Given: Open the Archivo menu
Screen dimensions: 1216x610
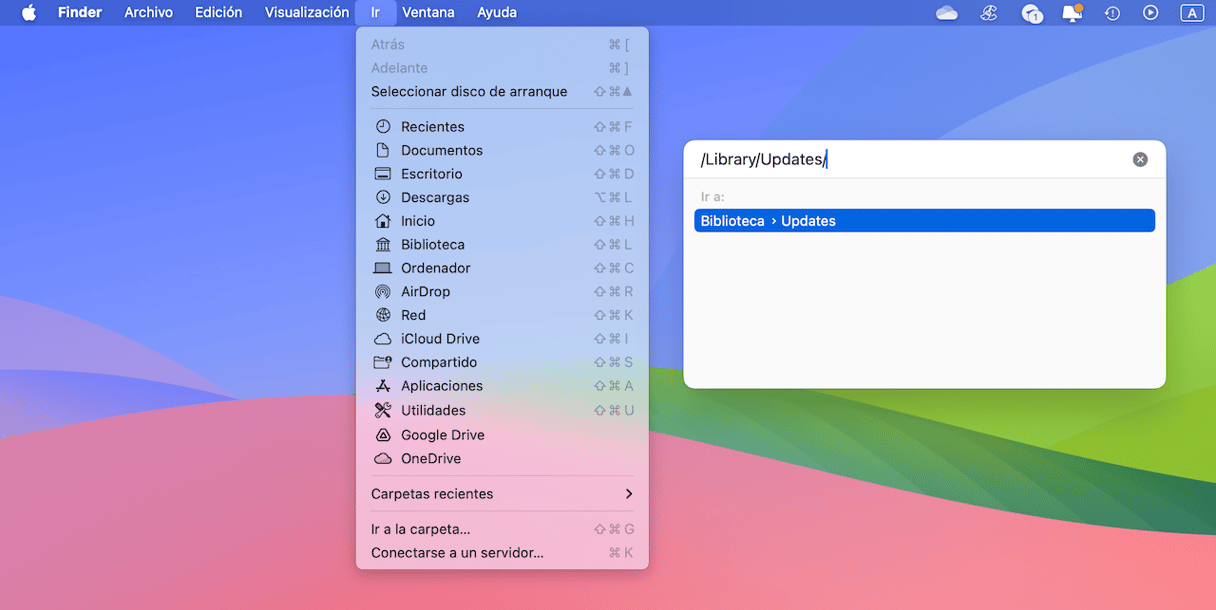Looking at the screenshot, I should [149, 13].
